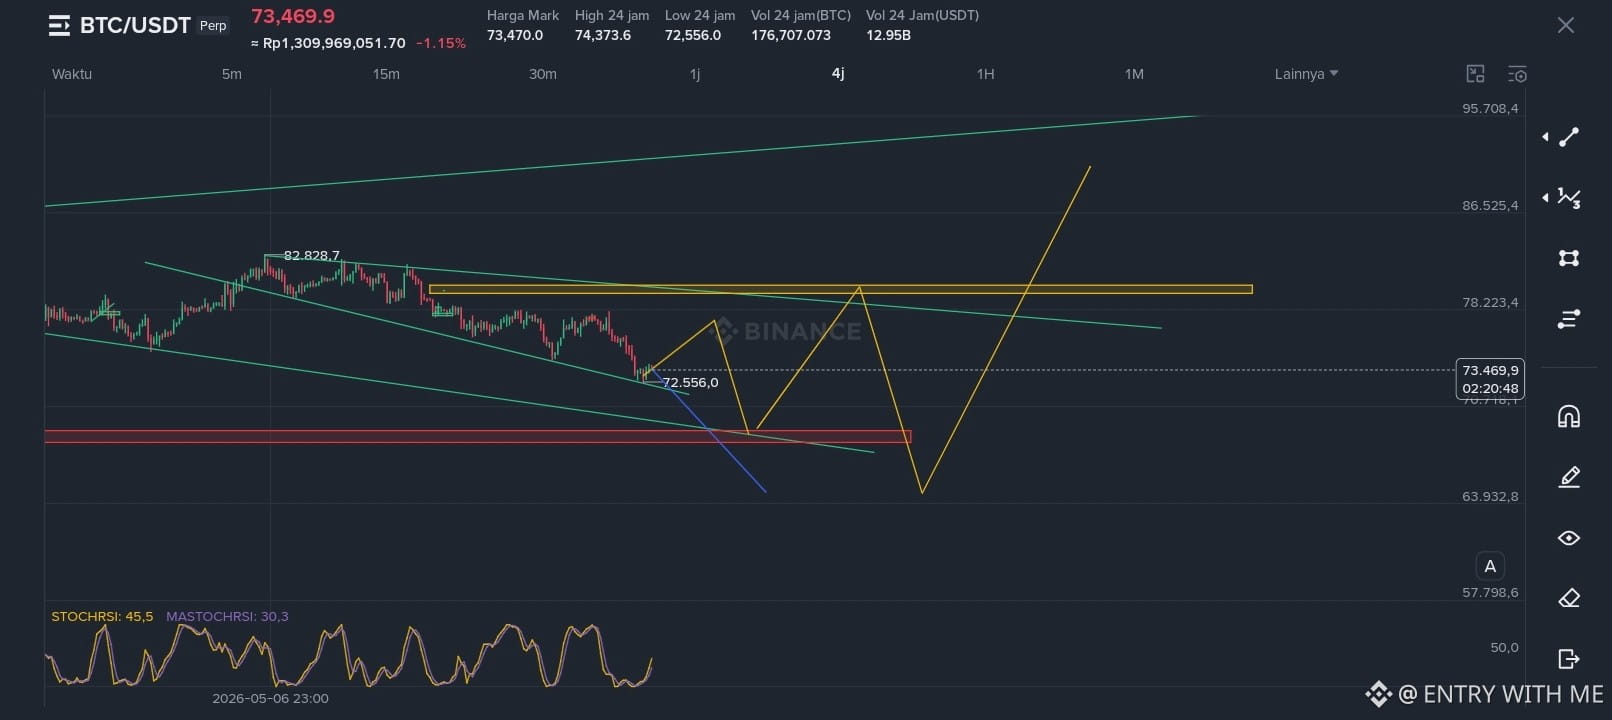Click the STOCHRSI: 45,5 indicator label
The image size is (1612, 720).
point(102,616)
